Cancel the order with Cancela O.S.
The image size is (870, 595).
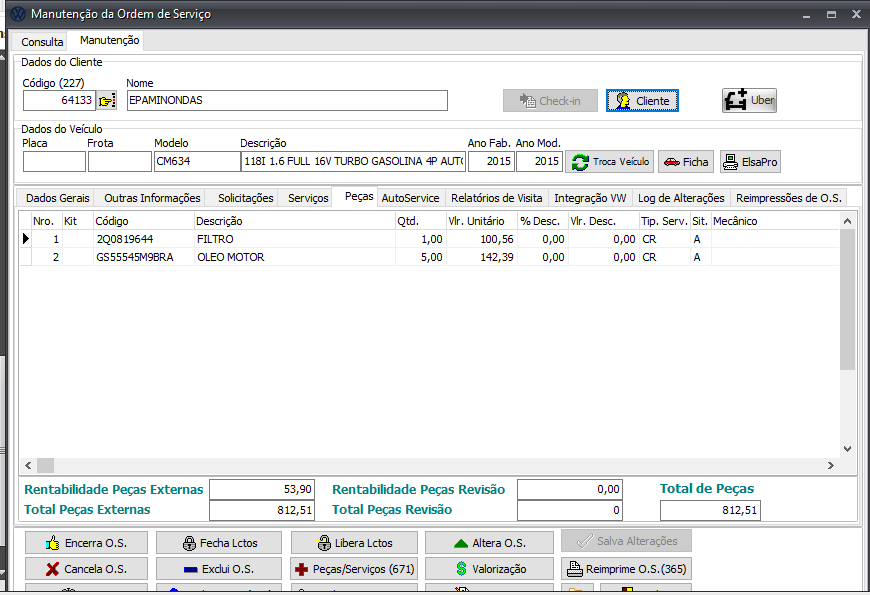tap(86, 569)
